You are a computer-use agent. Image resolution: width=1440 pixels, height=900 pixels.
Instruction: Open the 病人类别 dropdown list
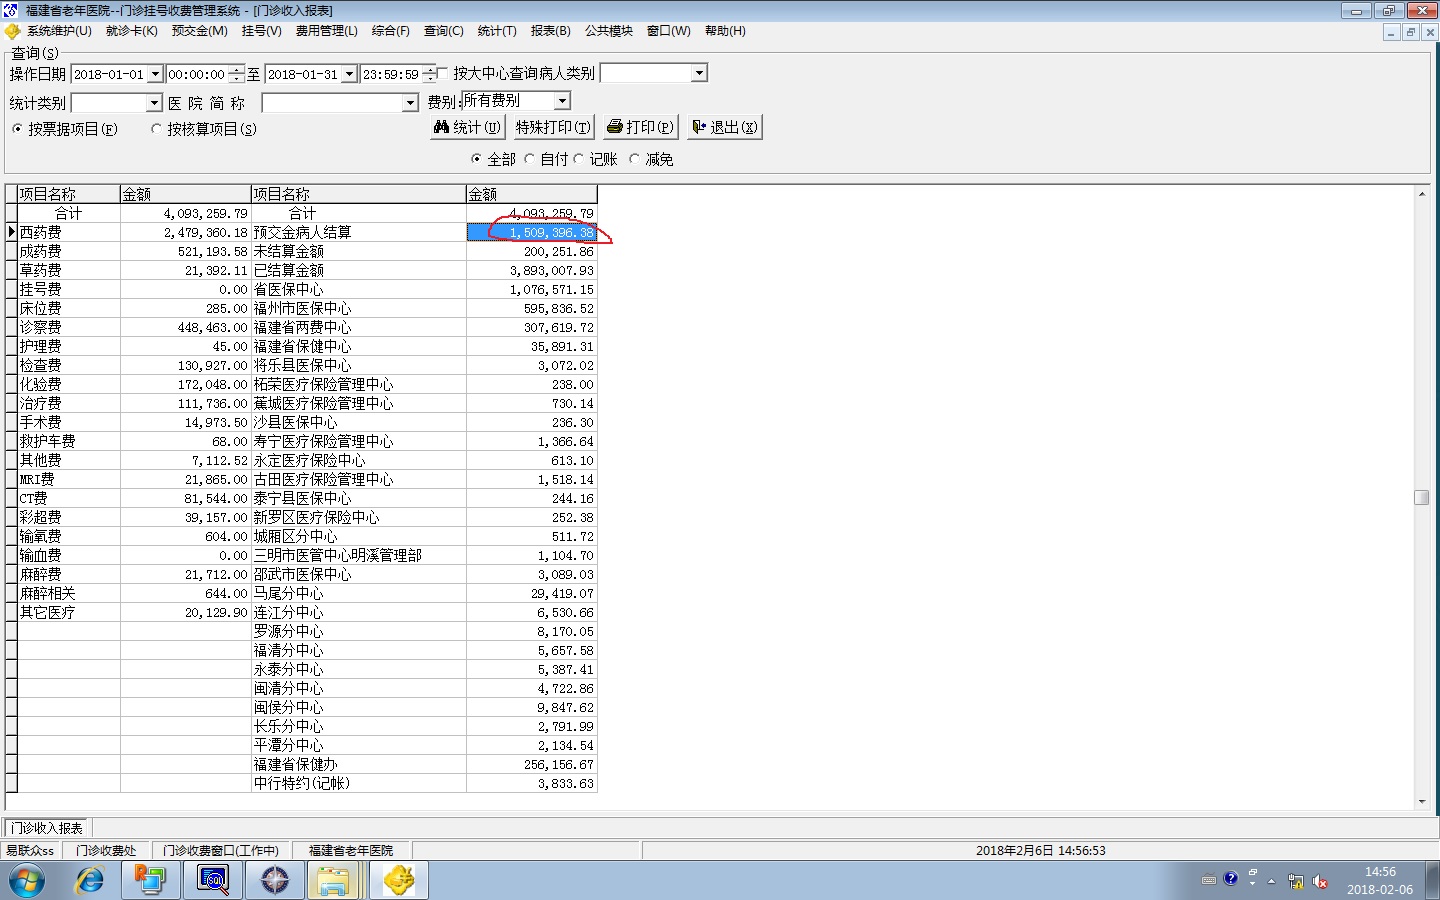[x=699, y=73]
